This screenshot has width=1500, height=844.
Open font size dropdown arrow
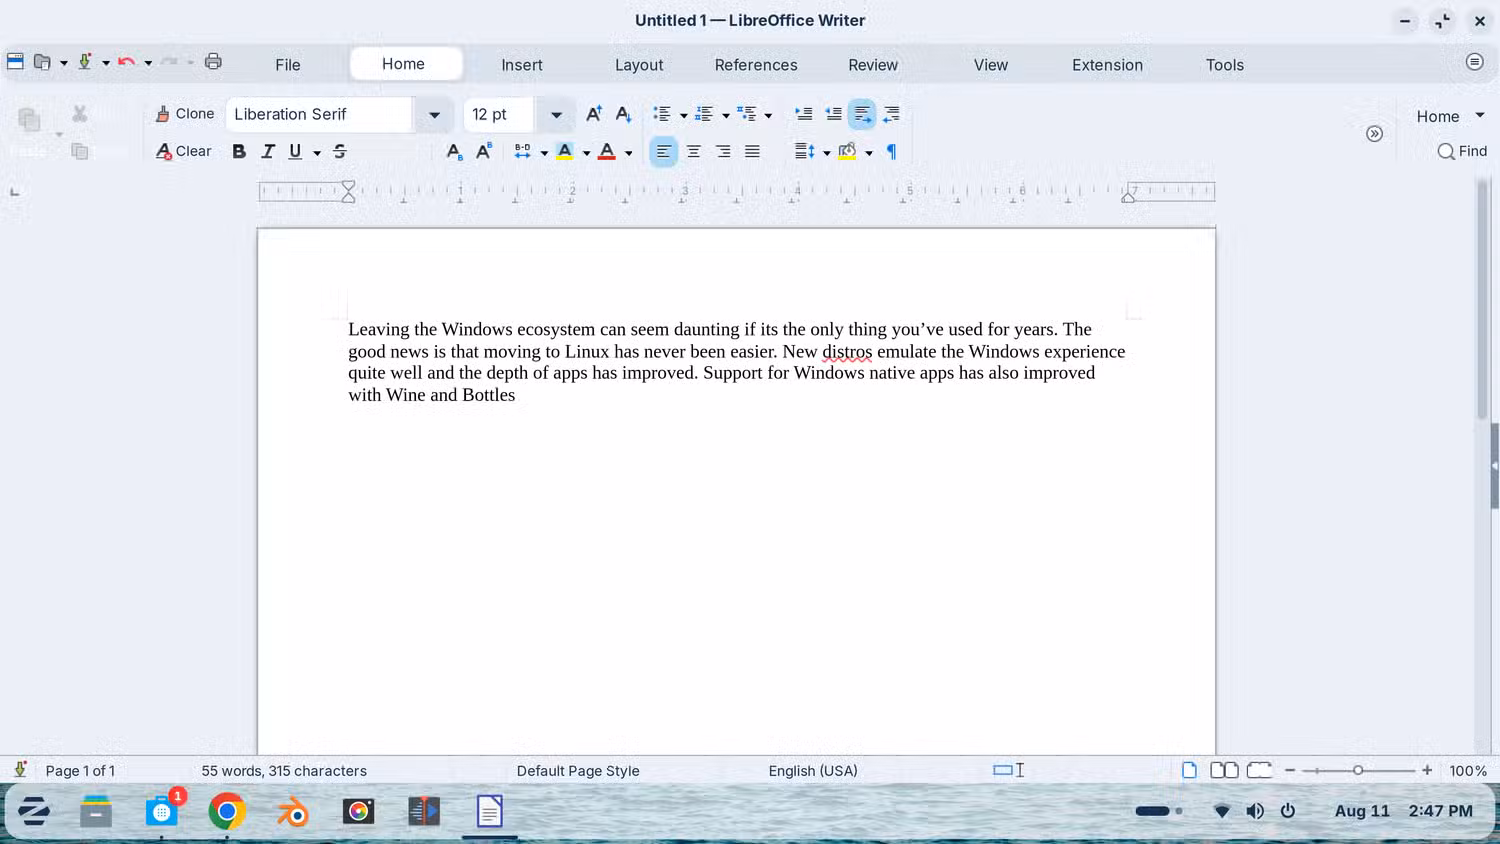pos(556,114)
